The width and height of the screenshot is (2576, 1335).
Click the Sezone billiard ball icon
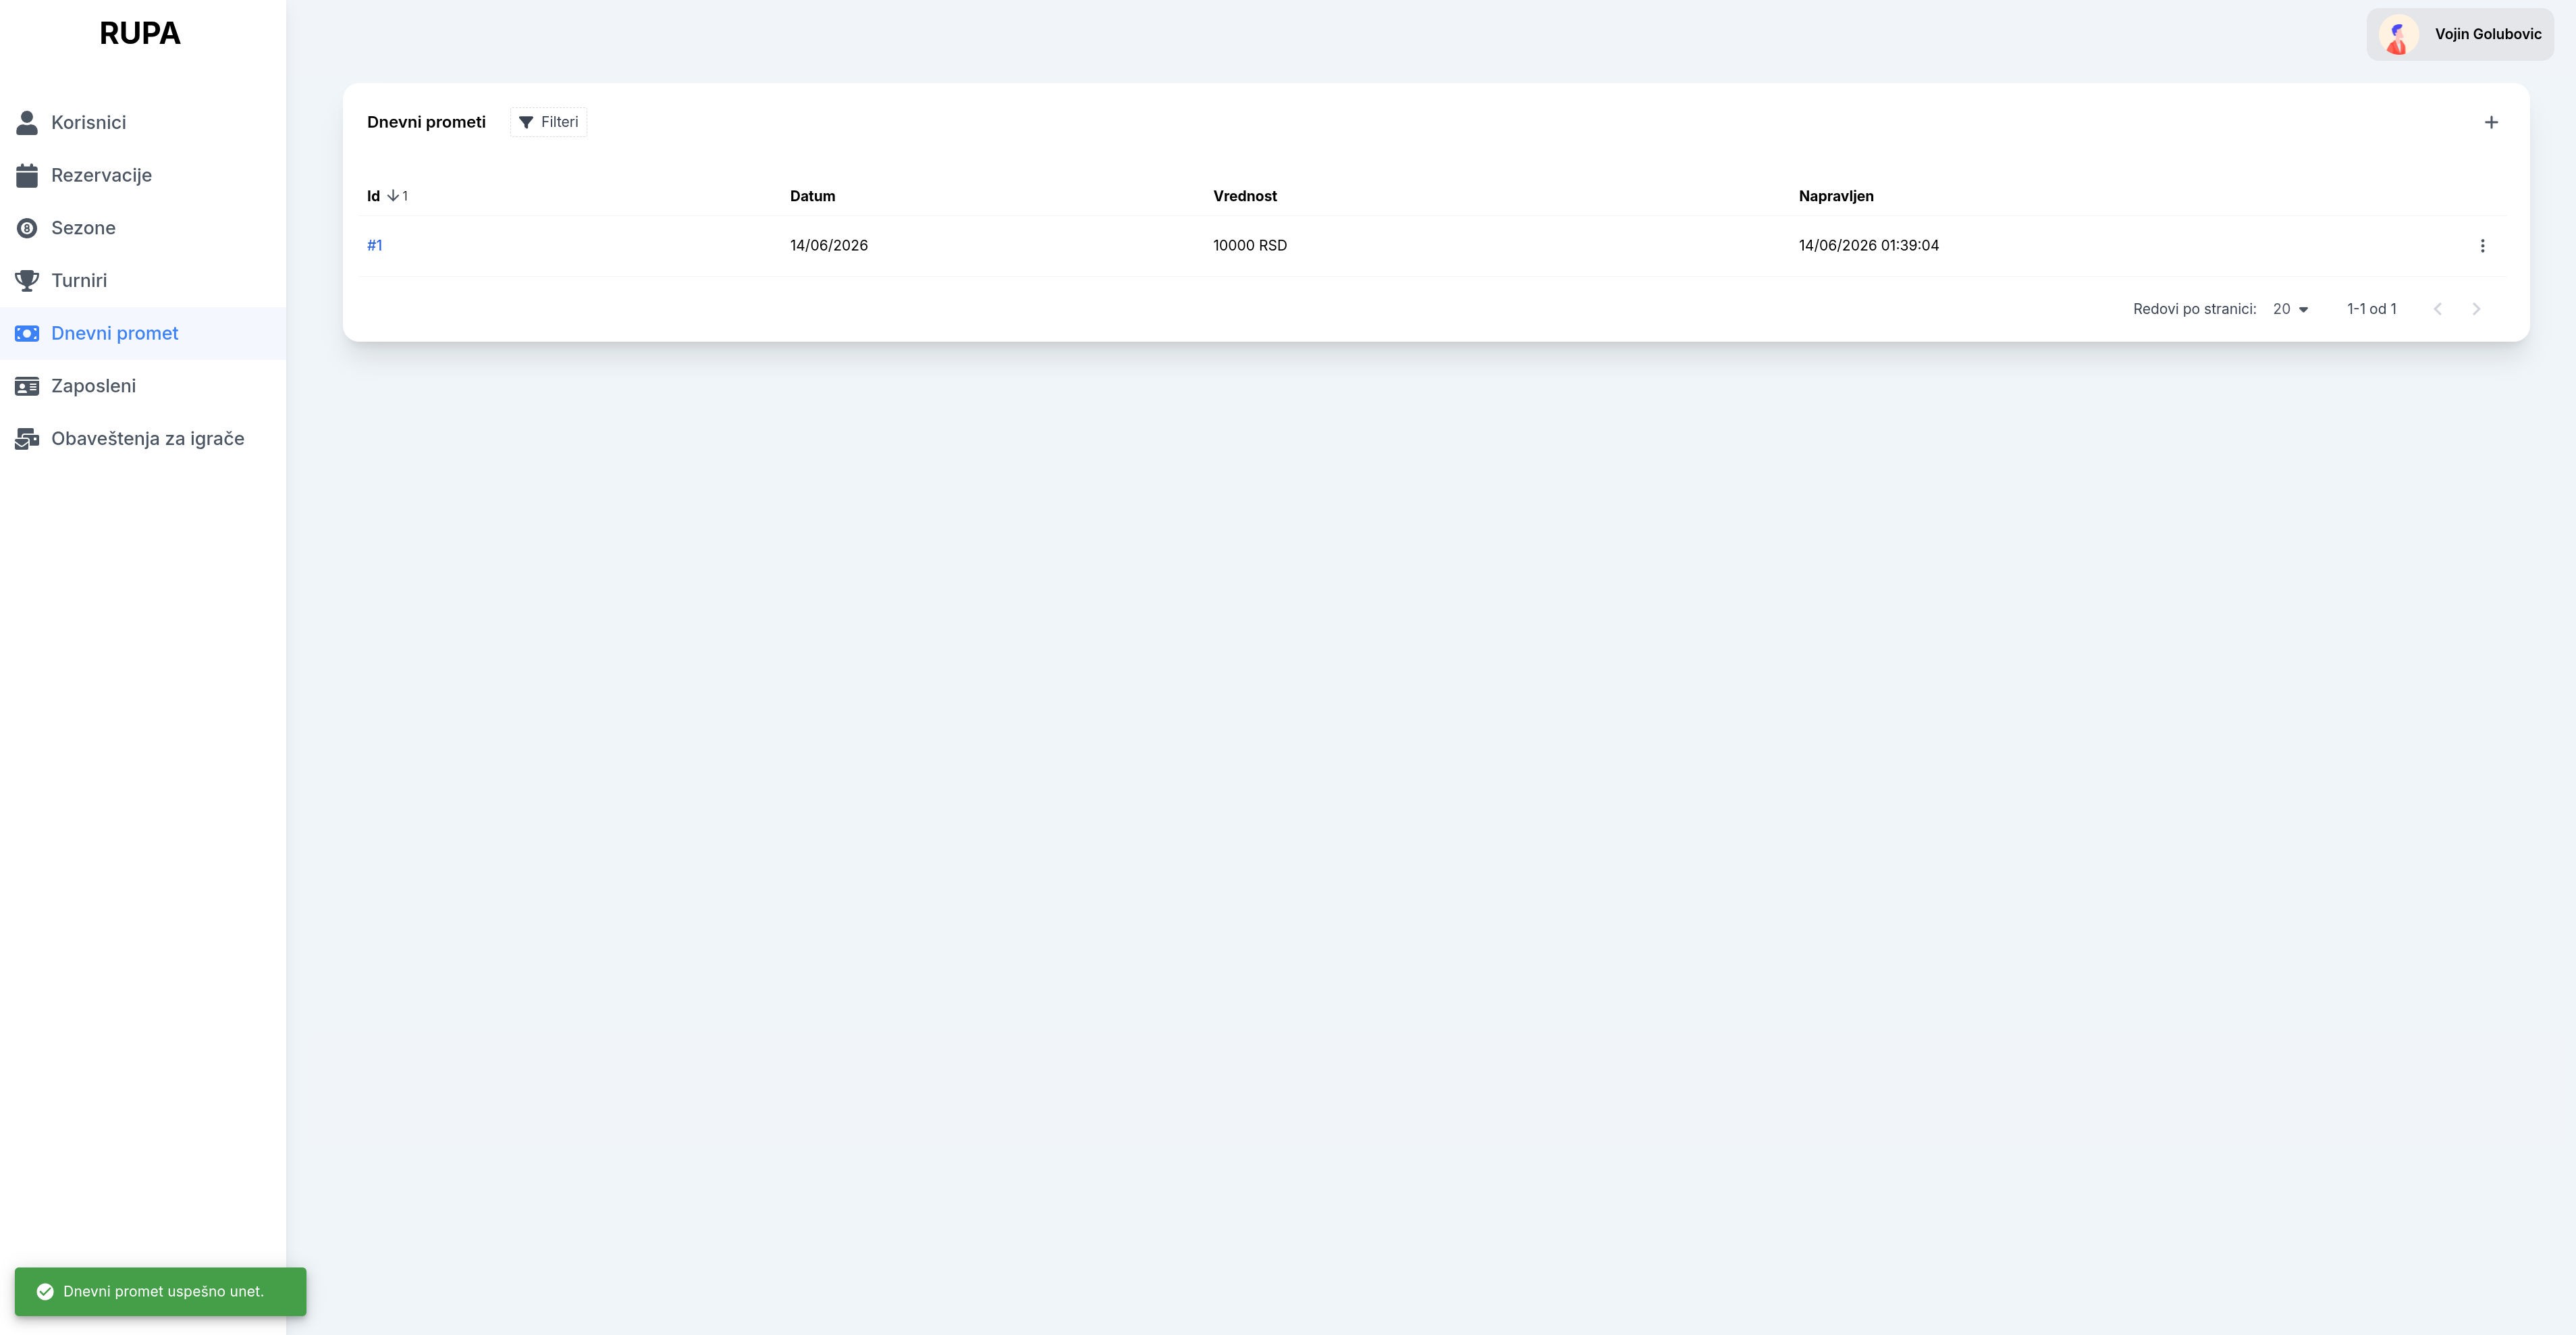pyautogui.click(x=27, y=228)
